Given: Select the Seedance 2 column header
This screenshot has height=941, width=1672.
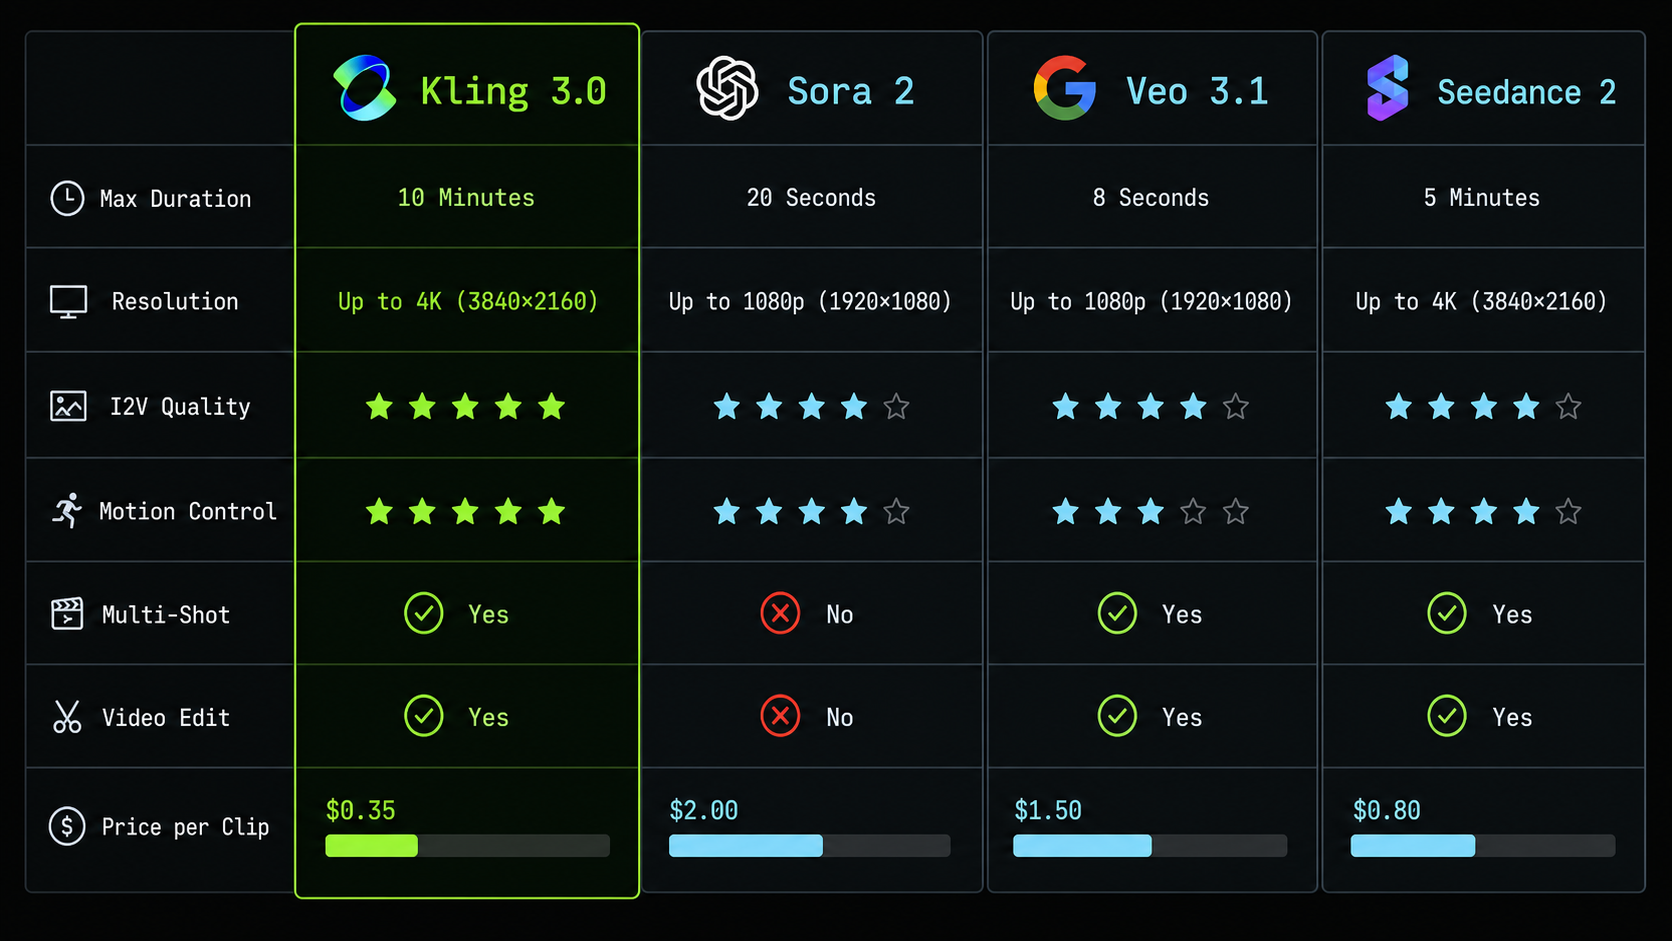Looking at the screenshot, I should point(1483,88).
